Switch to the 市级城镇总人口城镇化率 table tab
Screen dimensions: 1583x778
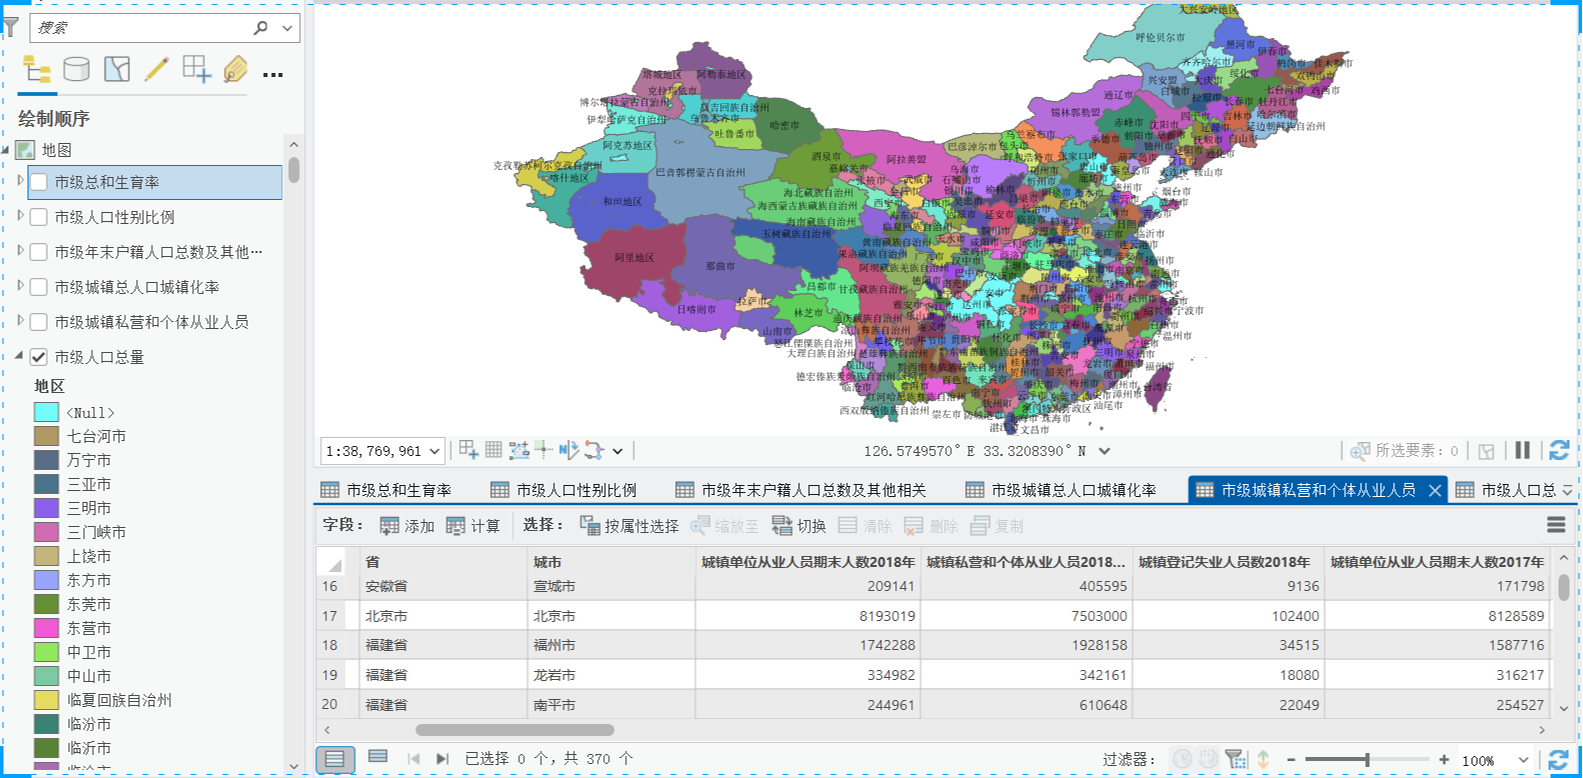1061,490
